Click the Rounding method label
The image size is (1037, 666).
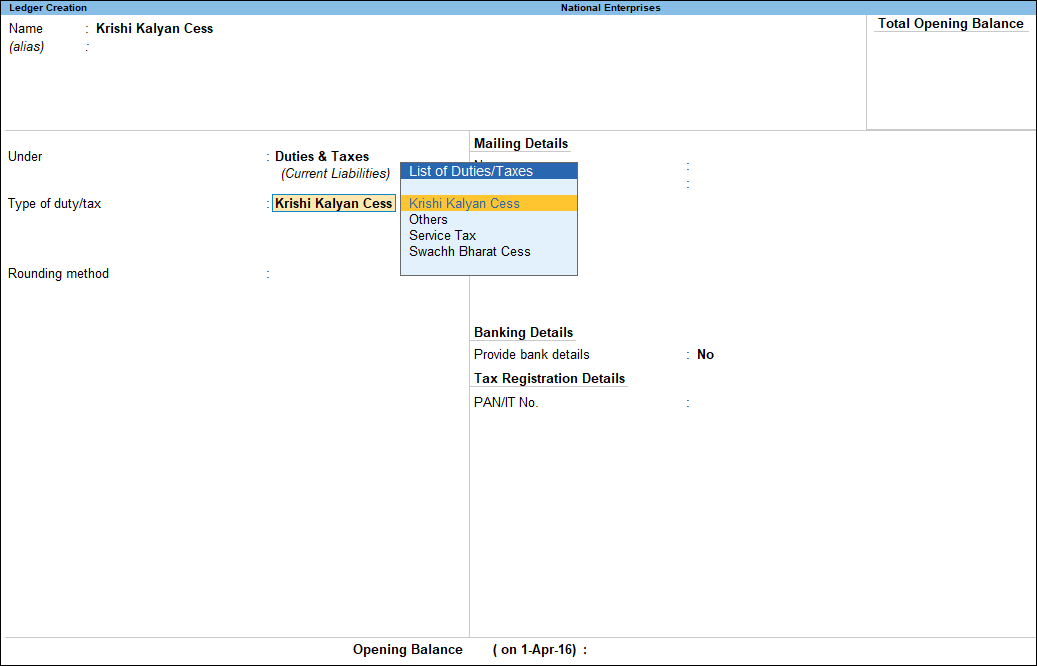(58, 274)
